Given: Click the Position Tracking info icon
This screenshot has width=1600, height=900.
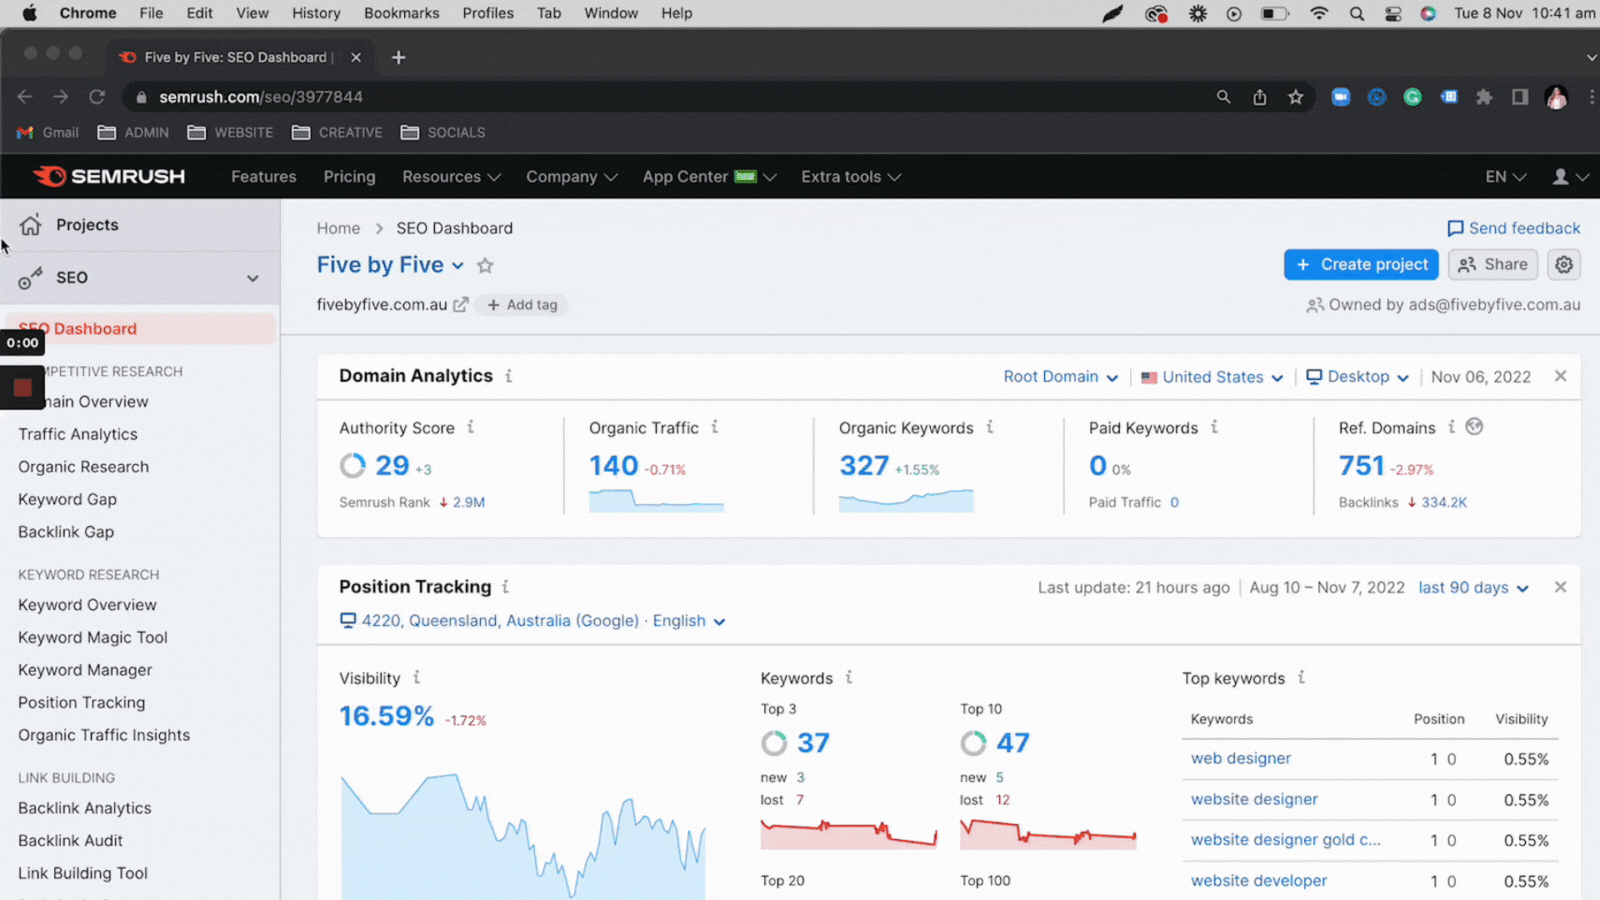Looking at the screenshot, I should coord(506,587).
